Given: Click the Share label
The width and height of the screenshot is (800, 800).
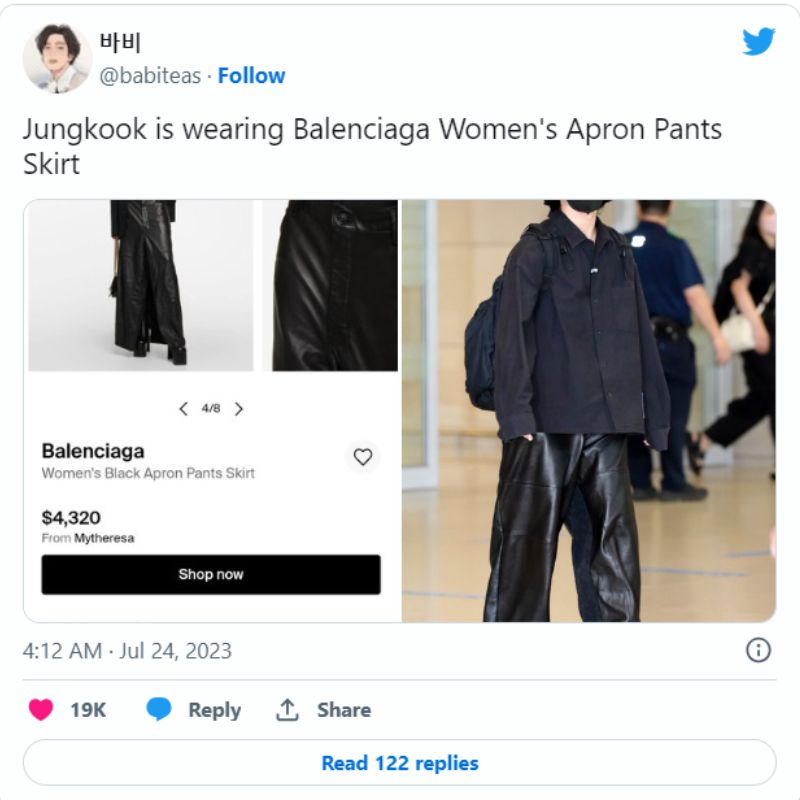Looking at the screenshot, I should click(x=344, y=710).
